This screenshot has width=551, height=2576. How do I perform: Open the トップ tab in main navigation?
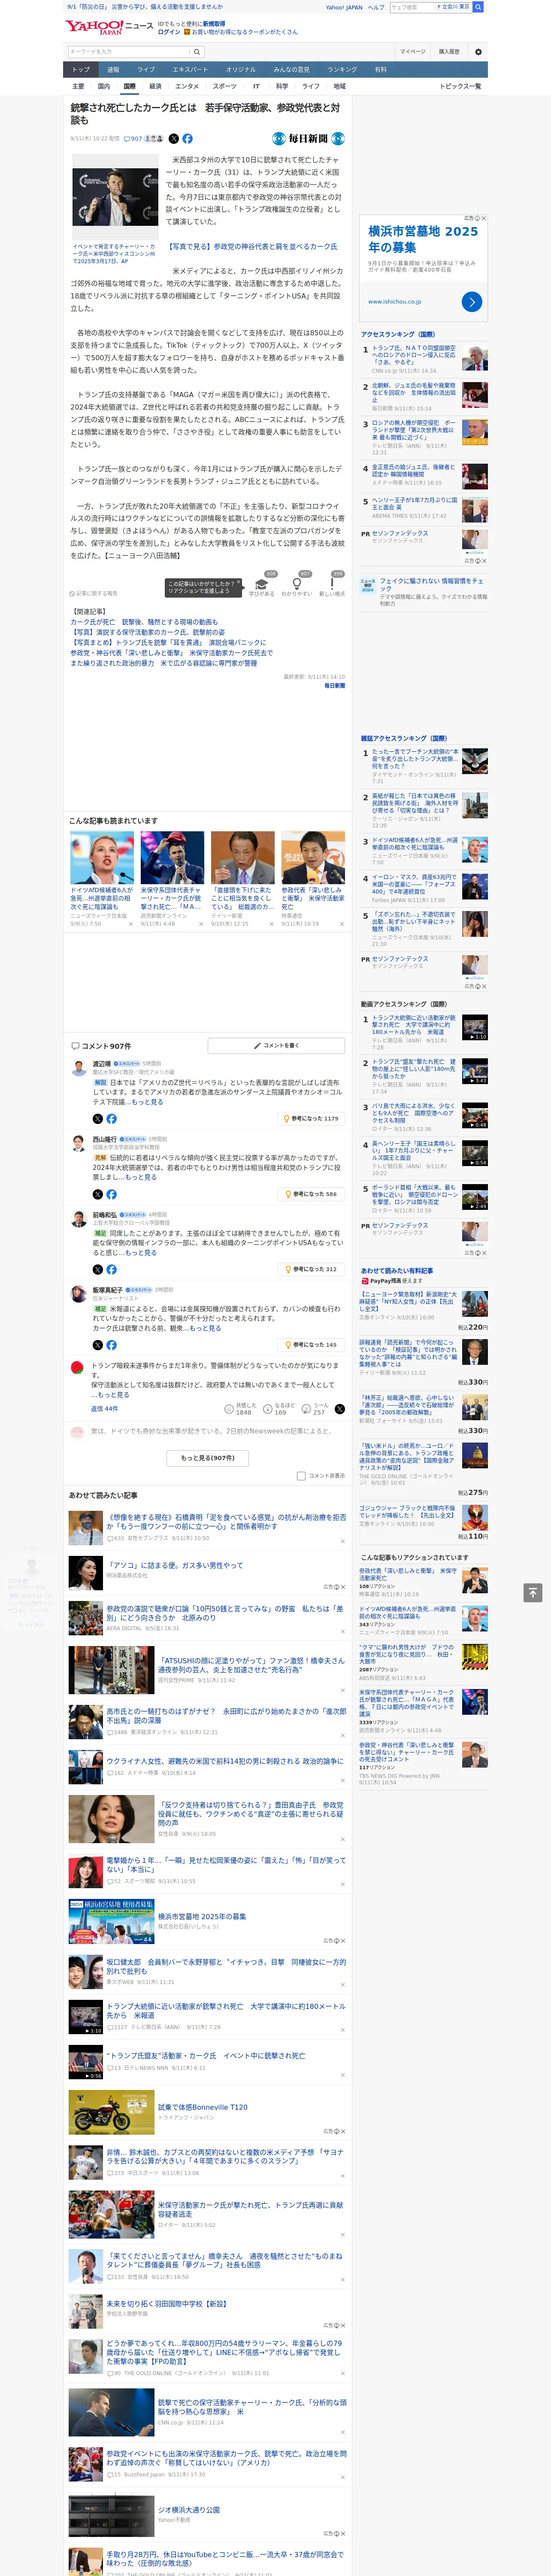click(81, 70)
